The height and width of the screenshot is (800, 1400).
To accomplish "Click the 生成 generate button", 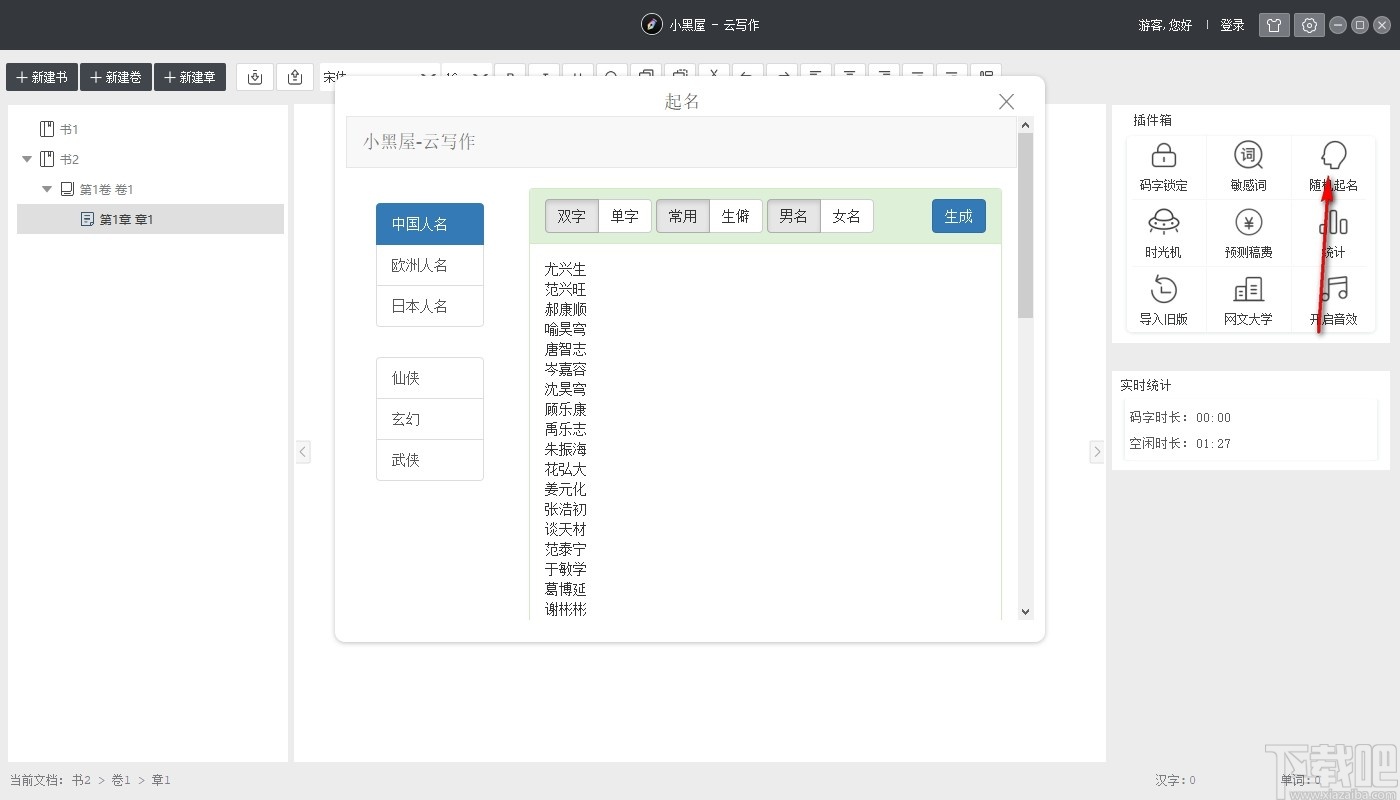I will pyautogui.click(x=959, y=216).
